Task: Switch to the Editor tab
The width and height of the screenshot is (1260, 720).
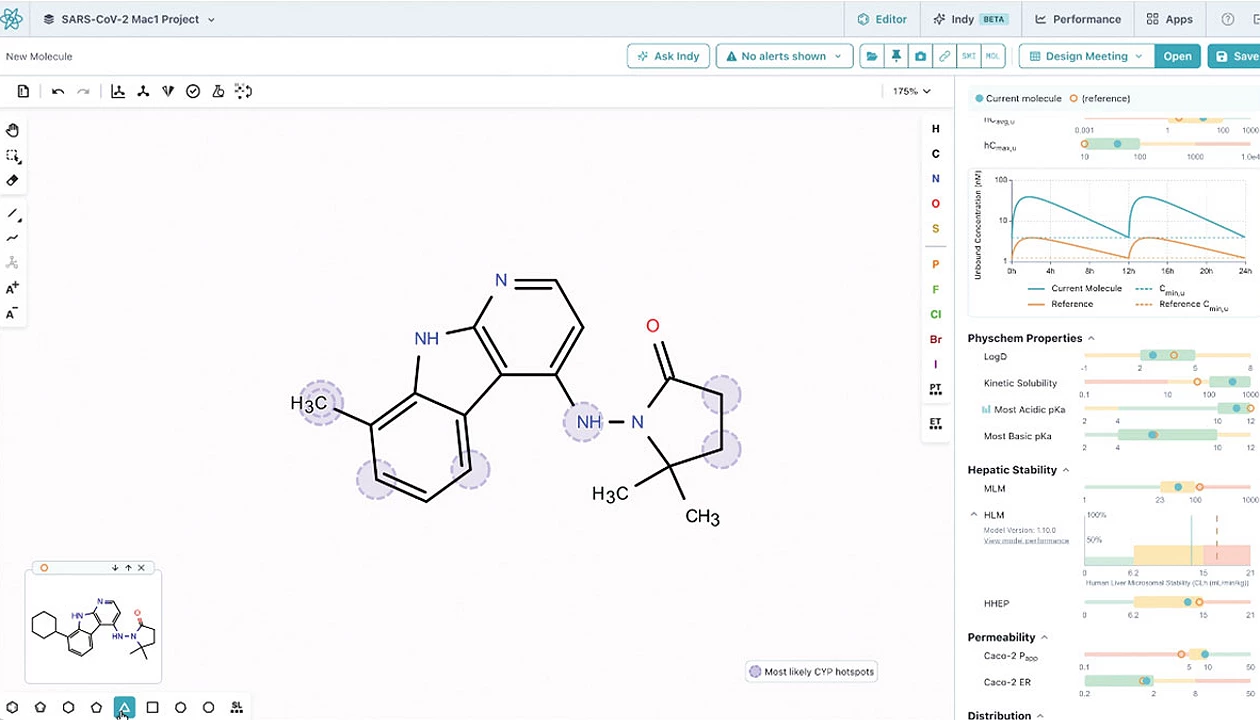Action: point(882,19)
